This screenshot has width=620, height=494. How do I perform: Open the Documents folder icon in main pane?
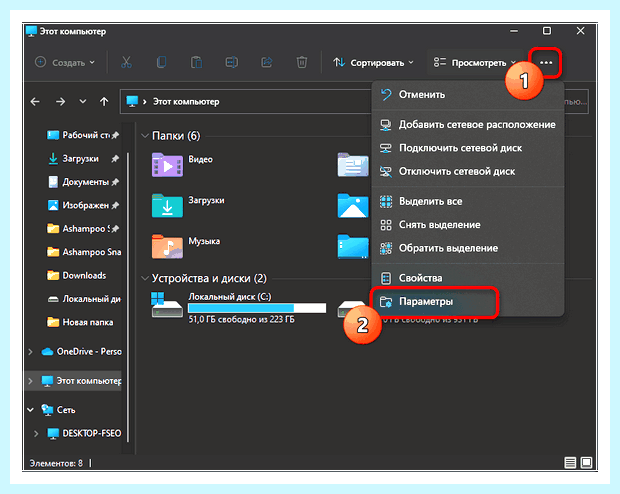[353, 165]
